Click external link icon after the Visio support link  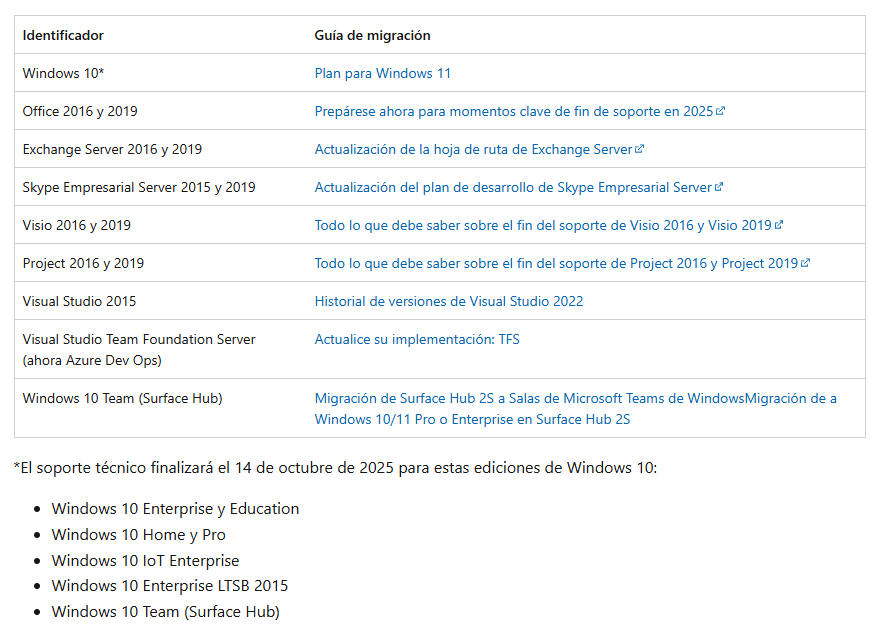779,225
